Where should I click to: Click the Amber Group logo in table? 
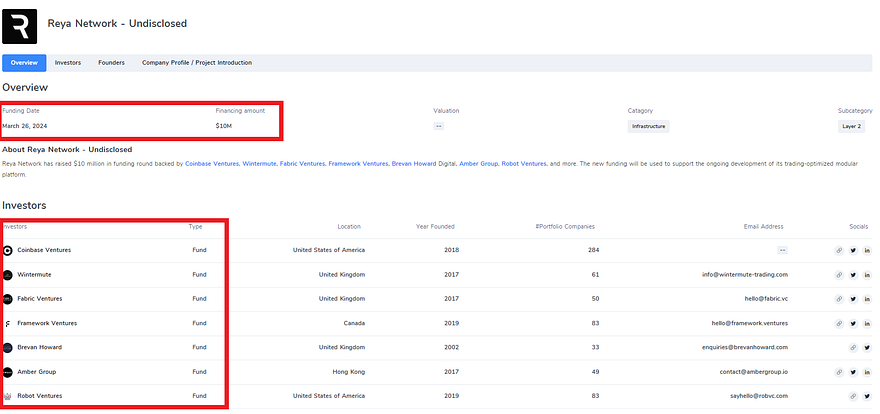coord(8,372)
